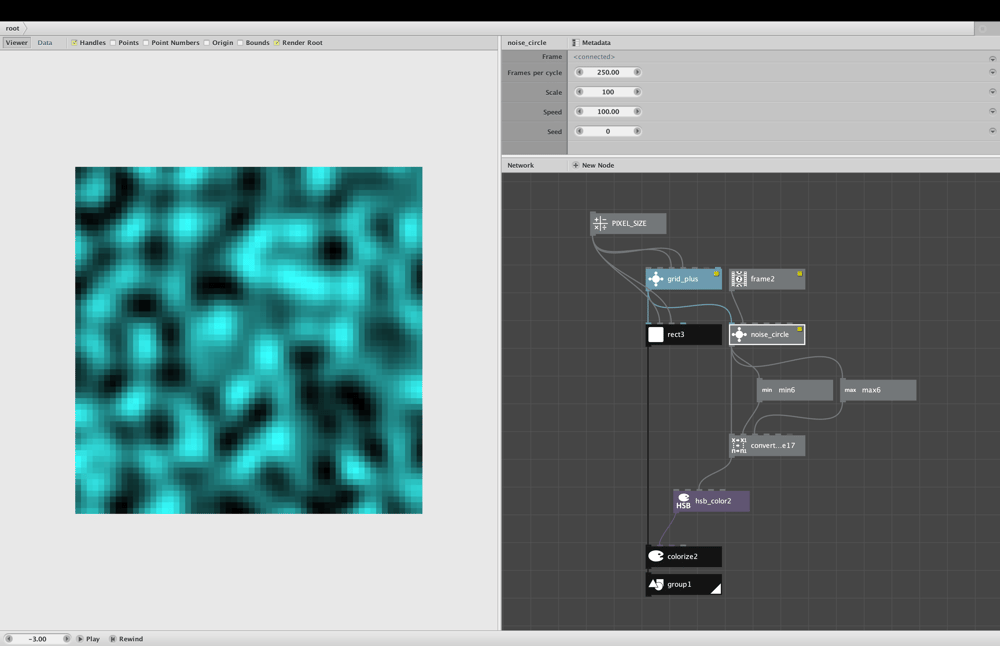Click the noise_circle node icon
This screenshot has height=646, width=1000.
[x=739, y=334]
